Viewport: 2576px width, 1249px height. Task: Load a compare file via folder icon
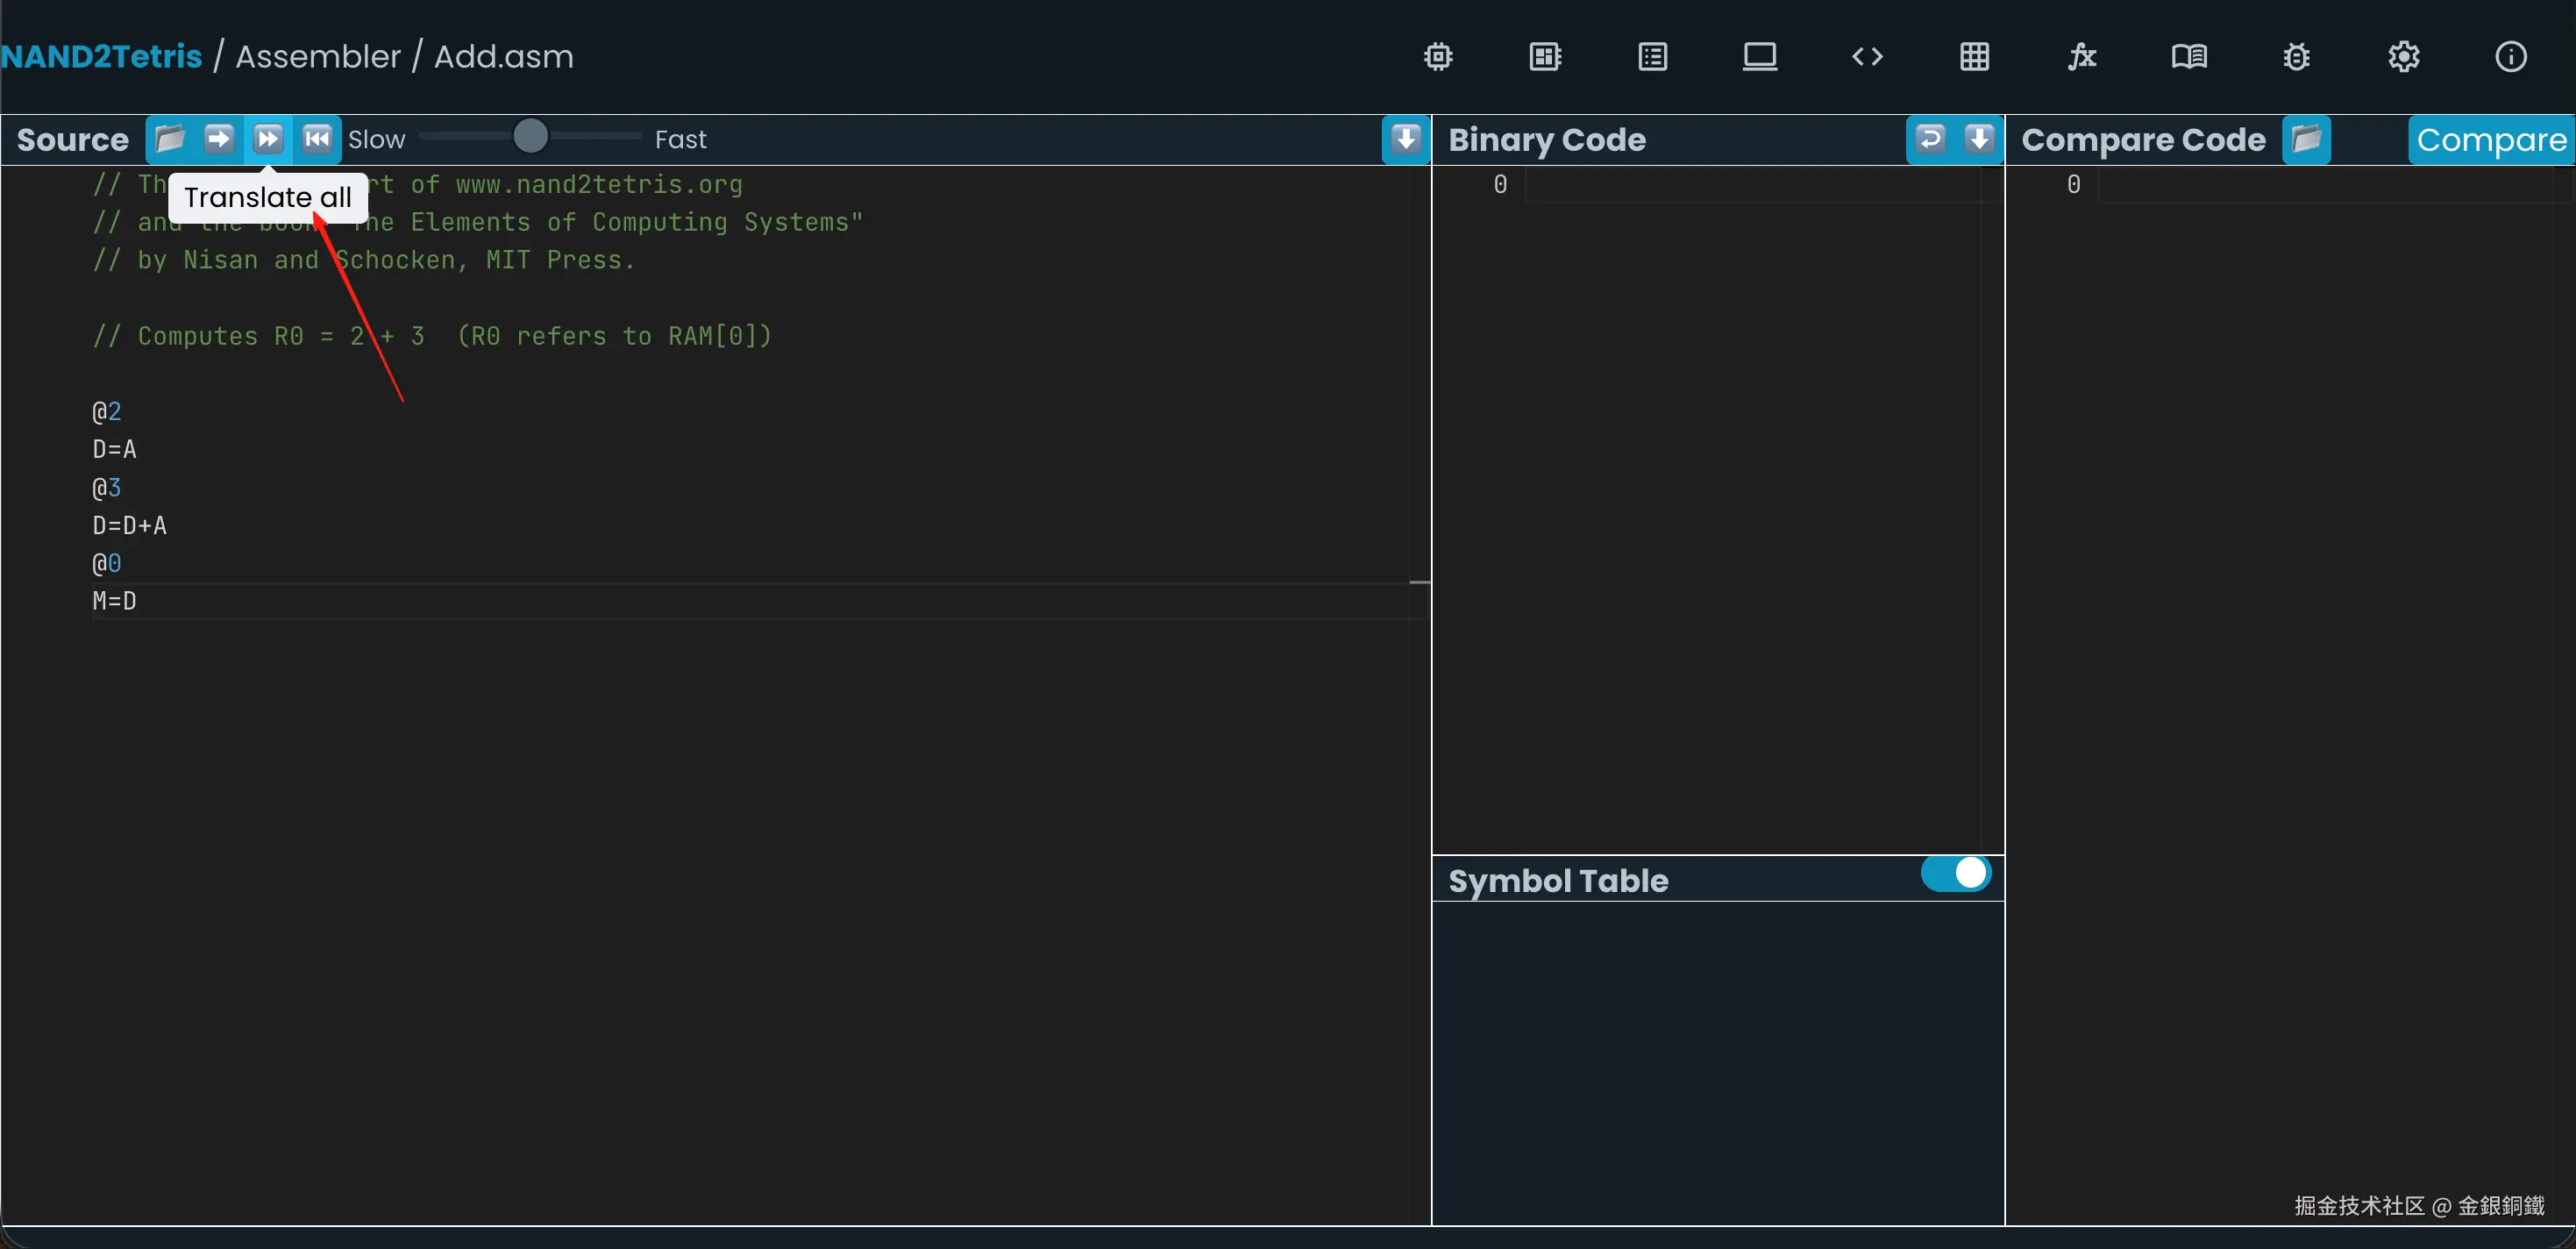2306,138
